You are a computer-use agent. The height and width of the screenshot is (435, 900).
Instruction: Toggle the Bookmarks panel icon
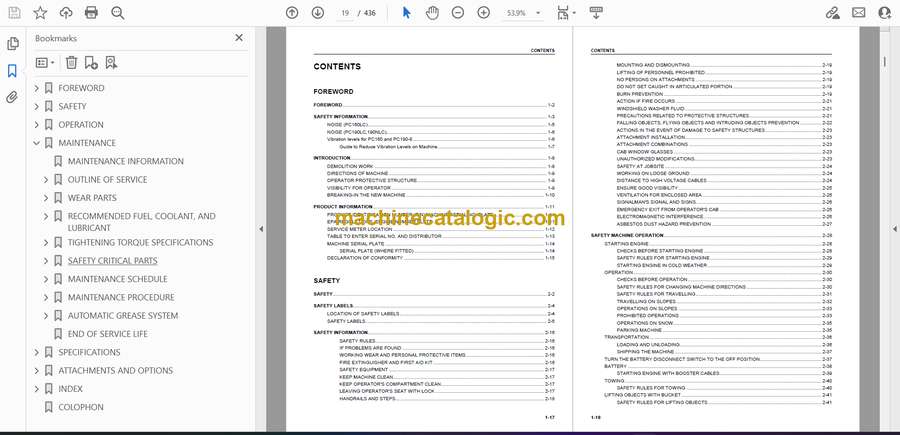click(x=12, y=71)
